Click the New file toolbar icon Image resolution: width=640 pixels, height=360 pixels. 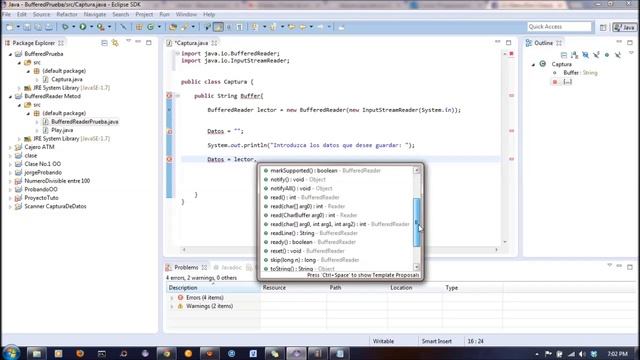(x=10, y=27)
